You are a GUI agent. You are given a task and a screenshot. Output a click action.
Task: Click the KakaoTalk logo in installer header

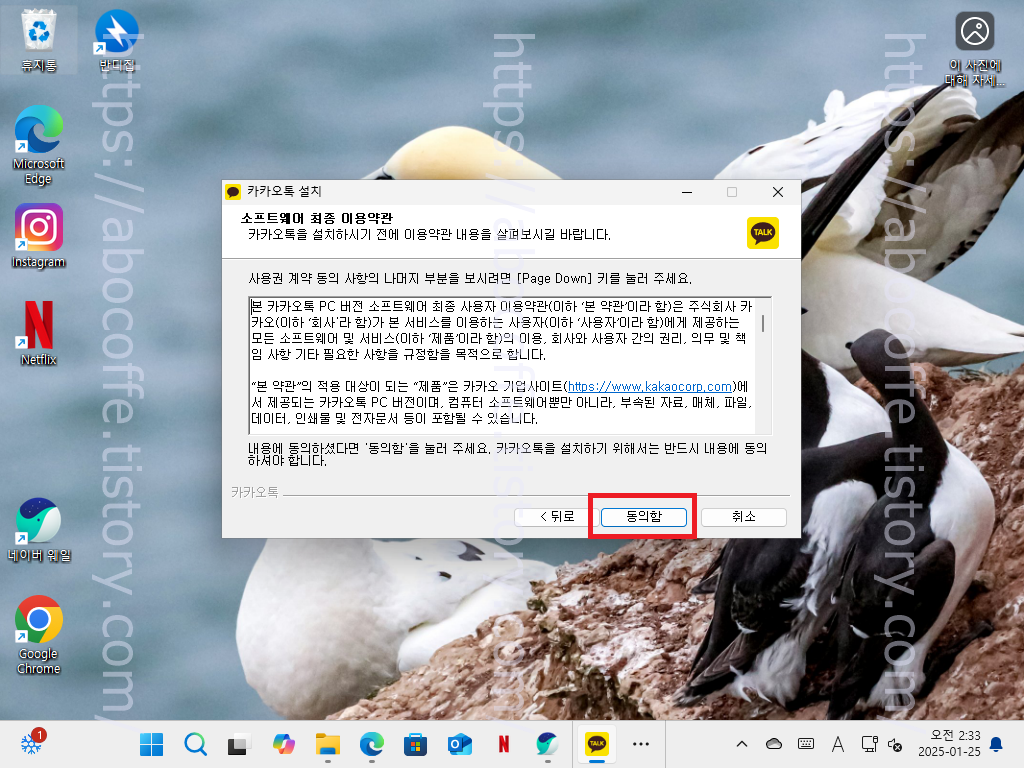tap(763, 232)
